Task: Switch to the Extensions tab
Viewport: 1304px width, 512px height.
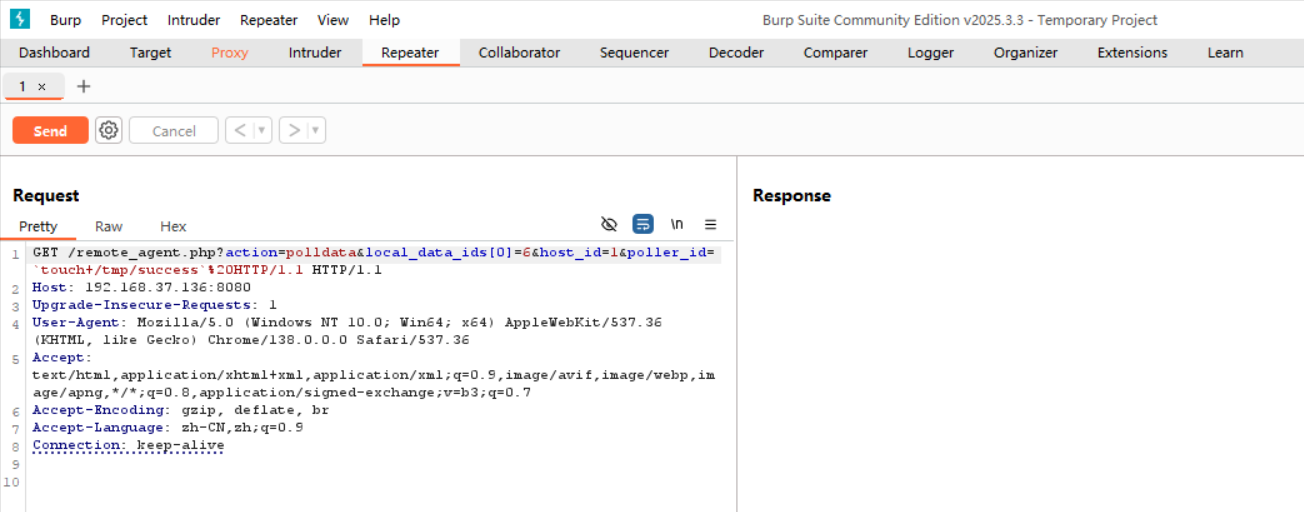Action: point(1132,53)
